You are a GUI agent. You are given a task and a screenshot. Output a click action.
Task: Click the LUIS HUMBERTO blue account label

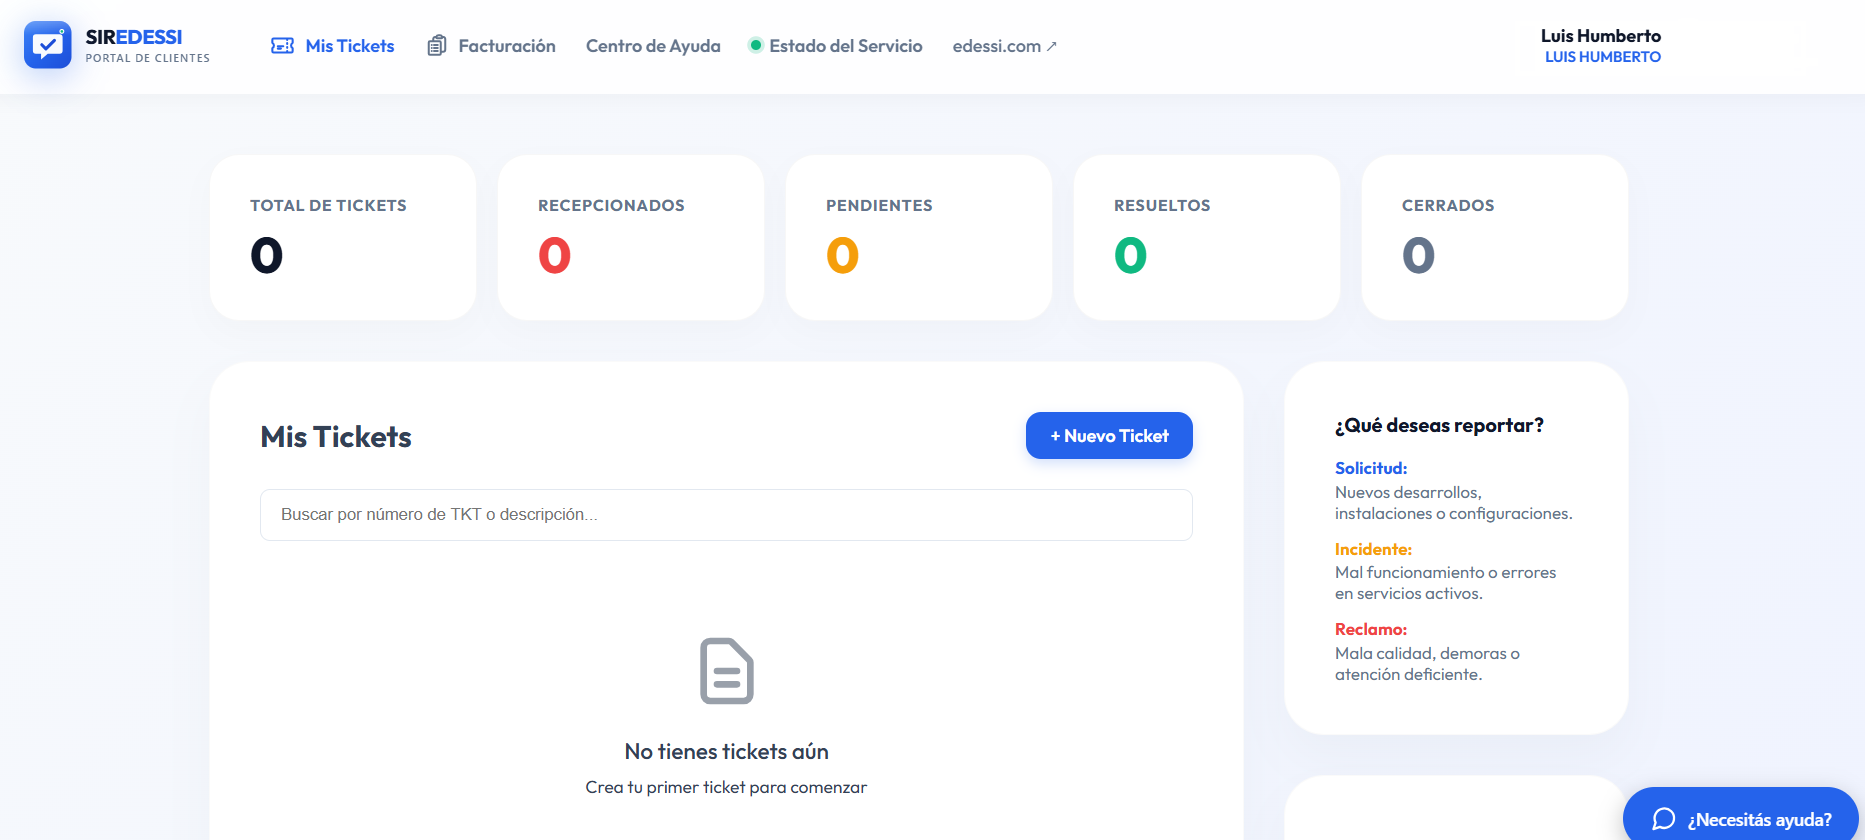[x=1603, y=57]
